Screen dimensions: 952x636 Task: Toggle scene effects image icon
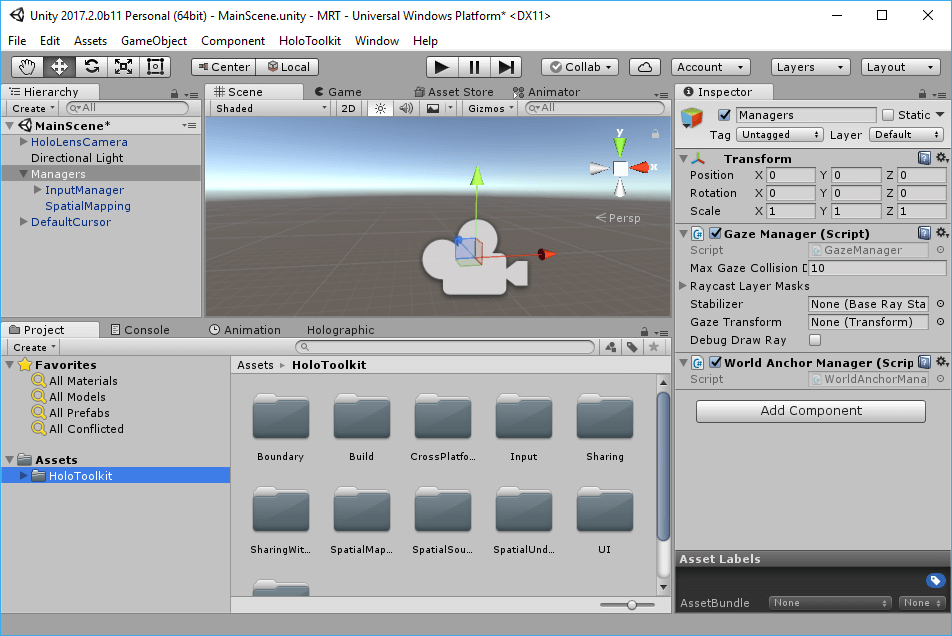433,108
